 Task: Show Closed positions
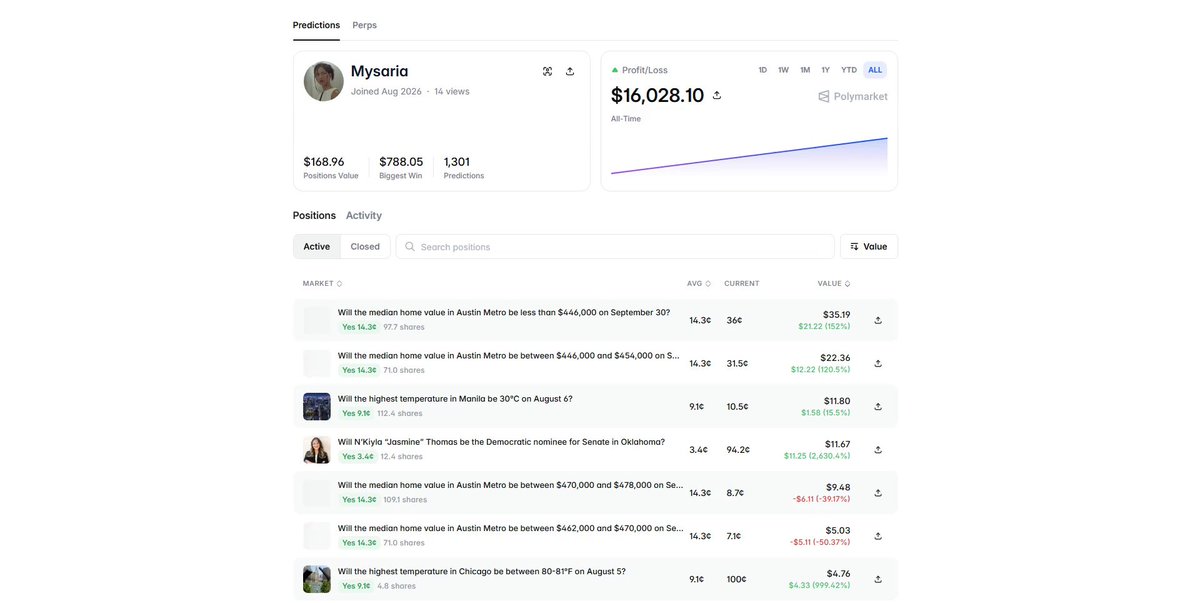click(365, 246)
